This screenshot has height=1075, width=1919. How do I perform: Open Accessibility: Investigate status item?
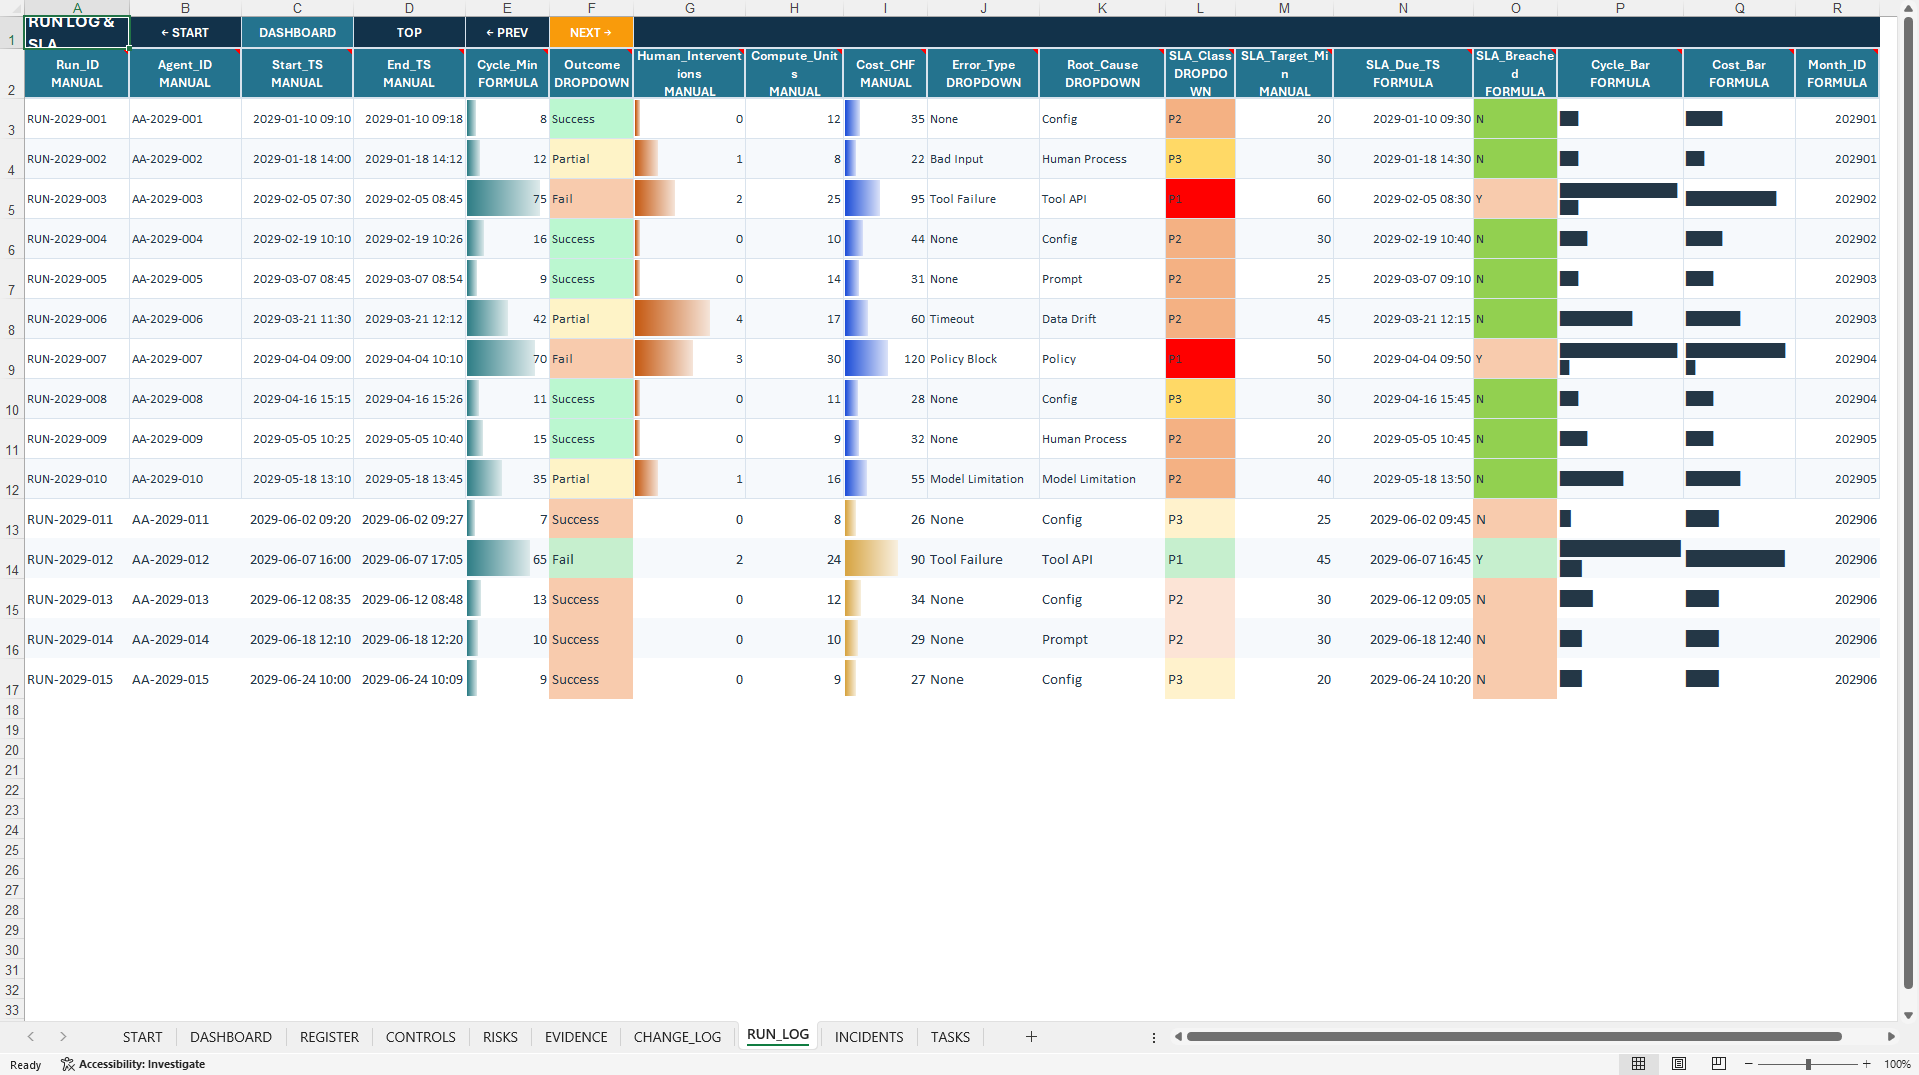click(133, 1064)
